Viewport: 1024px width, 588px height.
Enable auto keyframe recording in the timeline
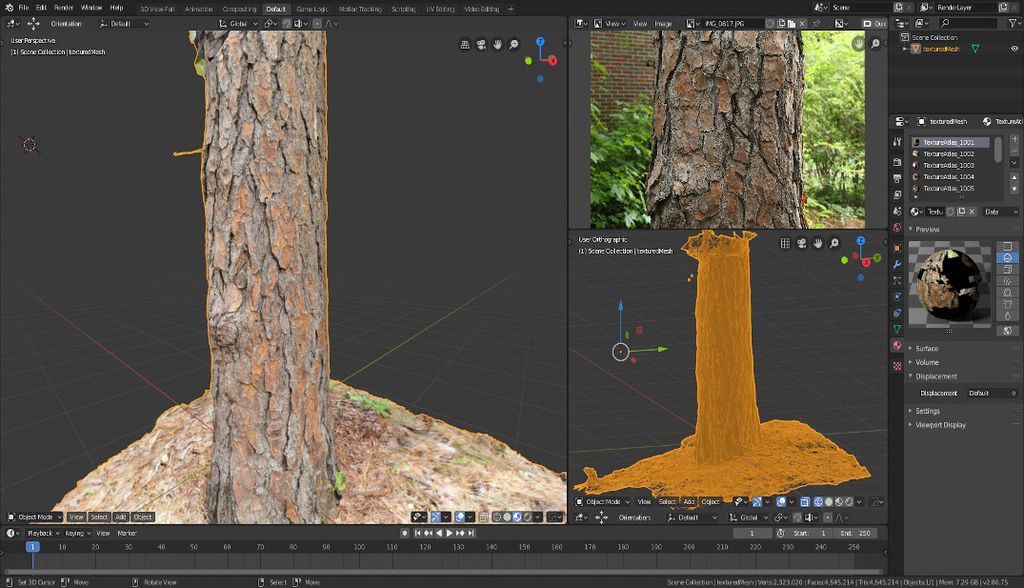click(x=406, y=533)
